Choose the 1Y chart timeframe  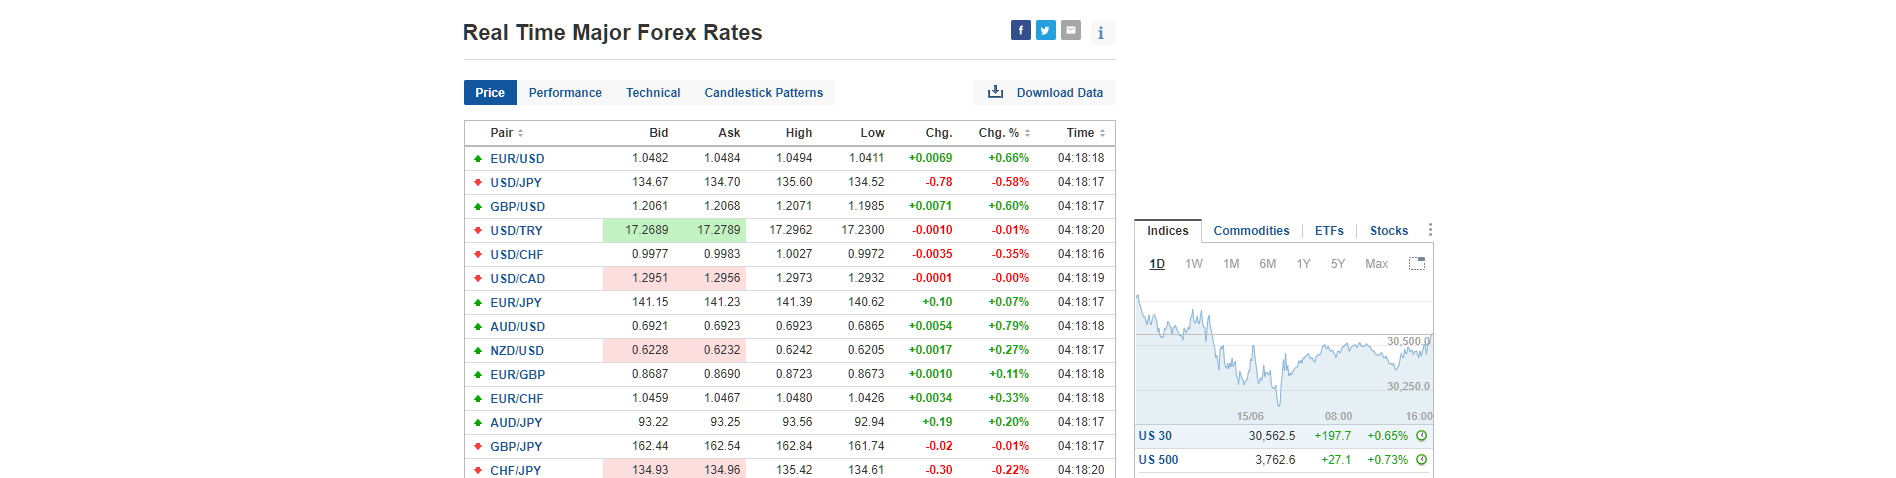1303,264
